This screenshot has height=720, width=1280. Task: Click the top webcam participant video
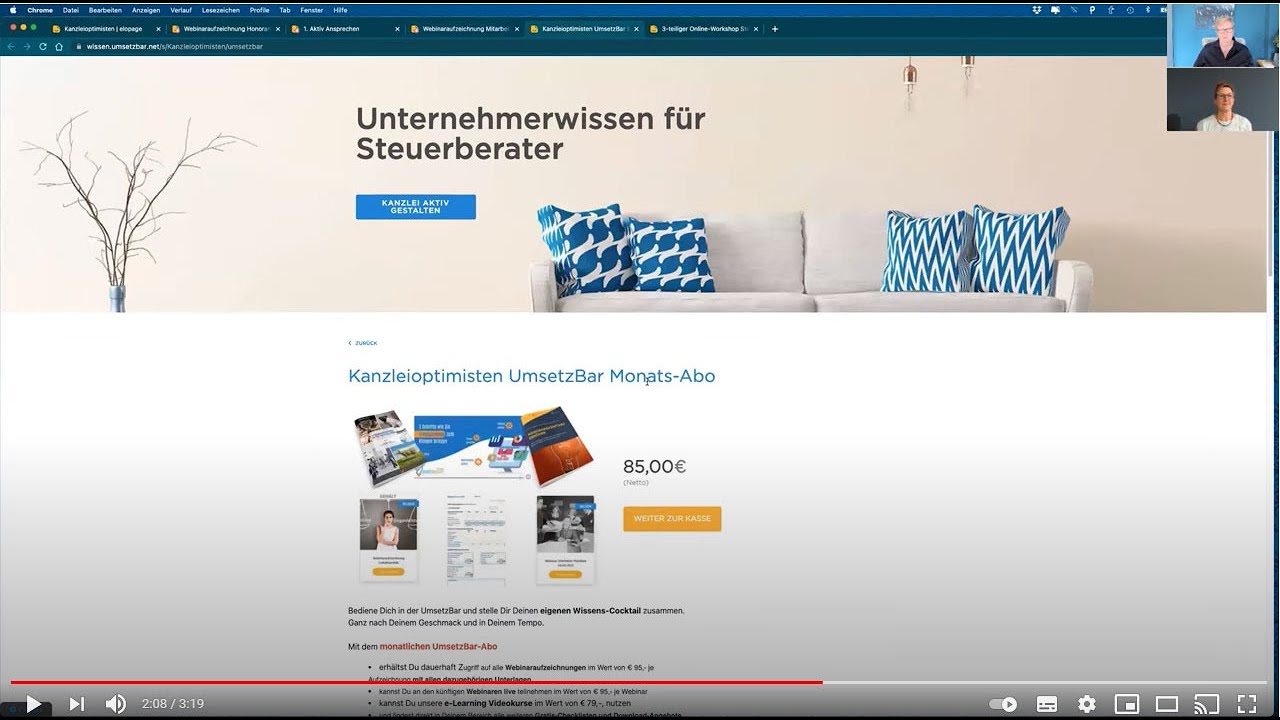[x=1223, y=34]
